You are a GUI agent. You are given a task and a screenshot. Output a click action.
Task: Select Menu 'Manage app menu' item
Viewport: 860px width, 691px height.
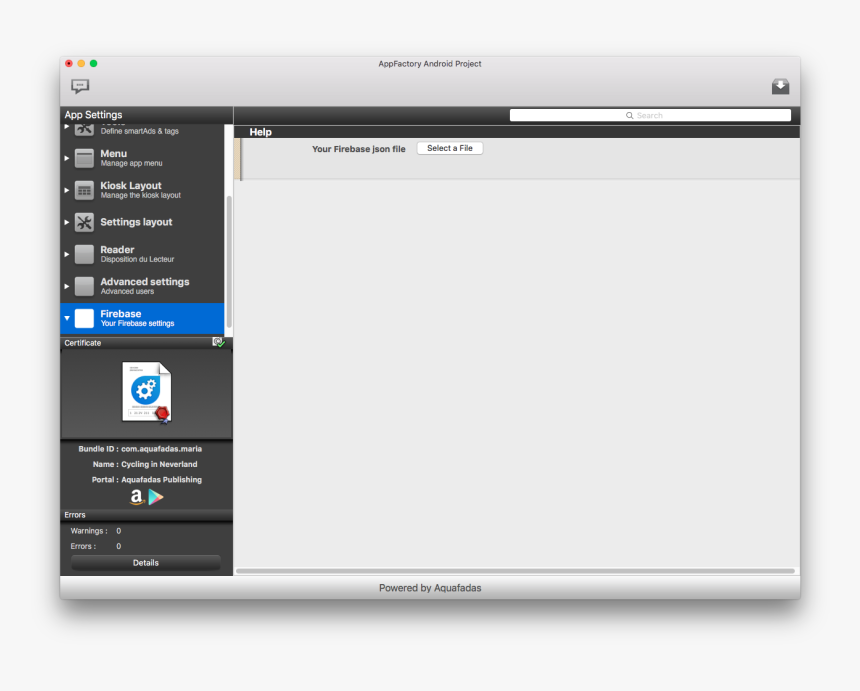[x=143, y=158]
